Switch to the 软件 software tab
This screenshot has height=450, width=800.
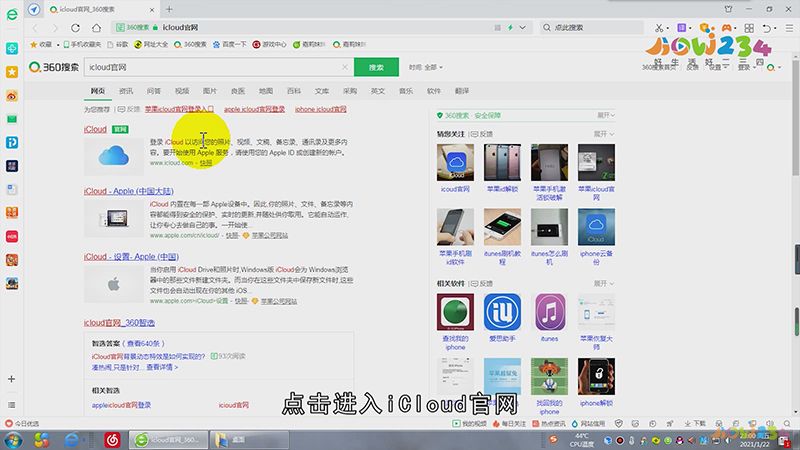pos(434,91)
